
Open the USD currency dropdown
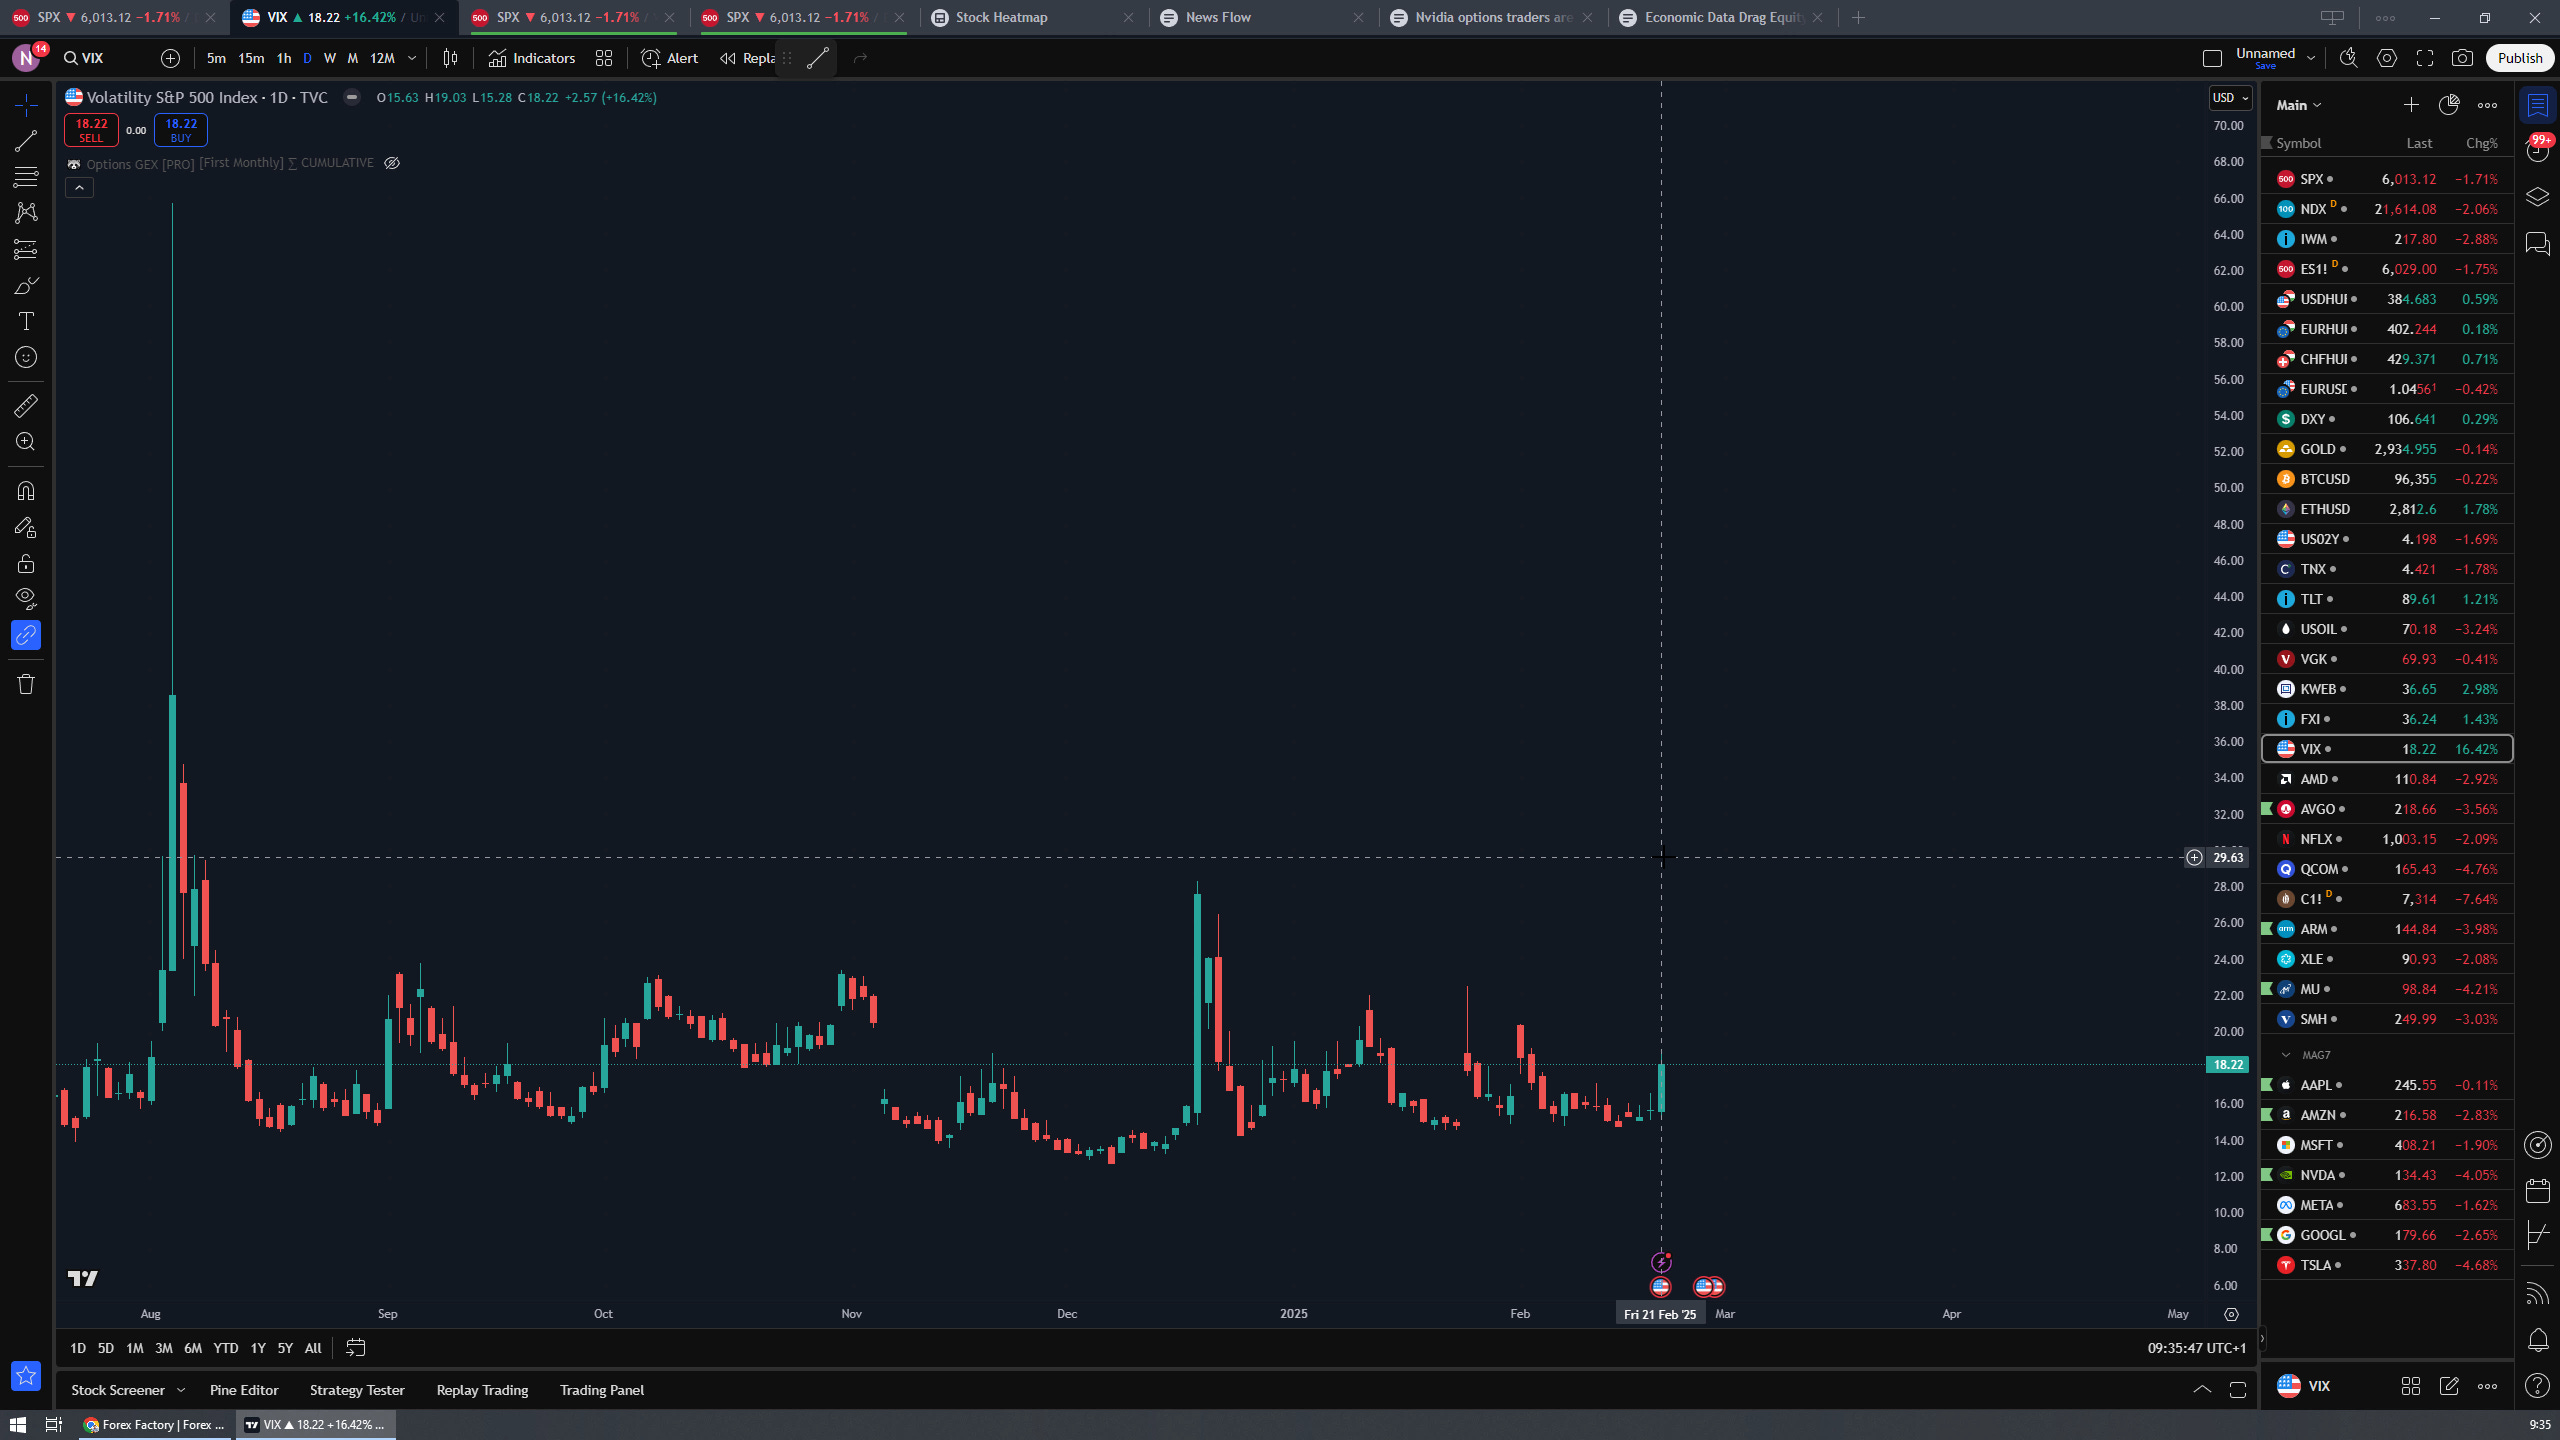click(2230, 98)
